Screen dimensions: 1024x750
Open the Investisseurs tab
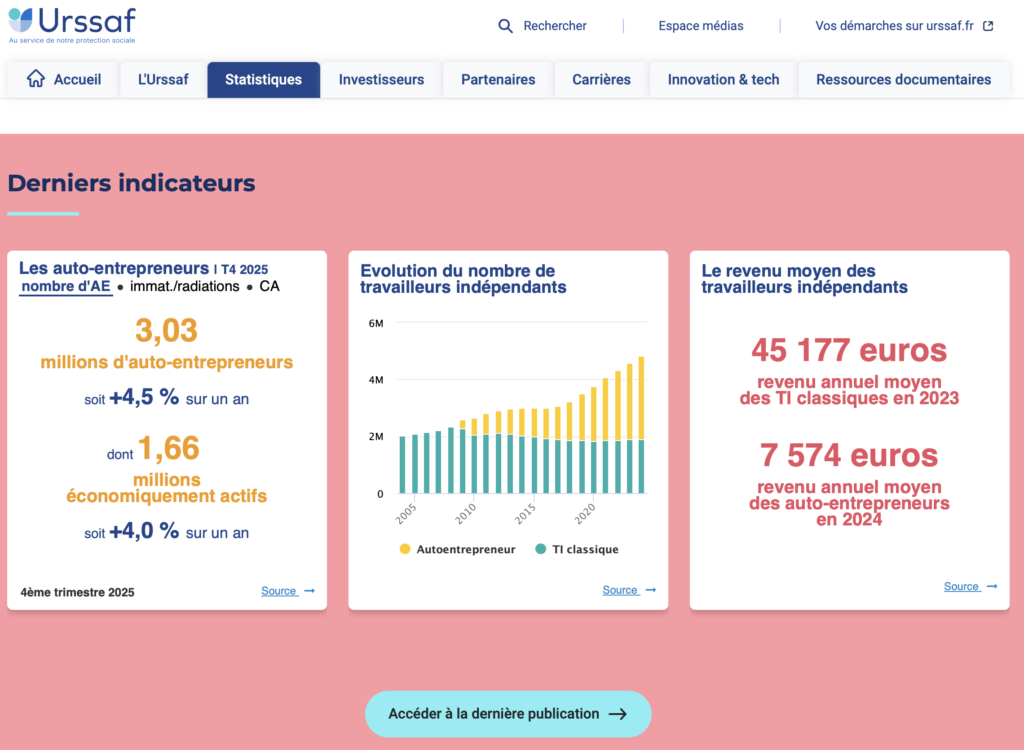tap(381, 80)
